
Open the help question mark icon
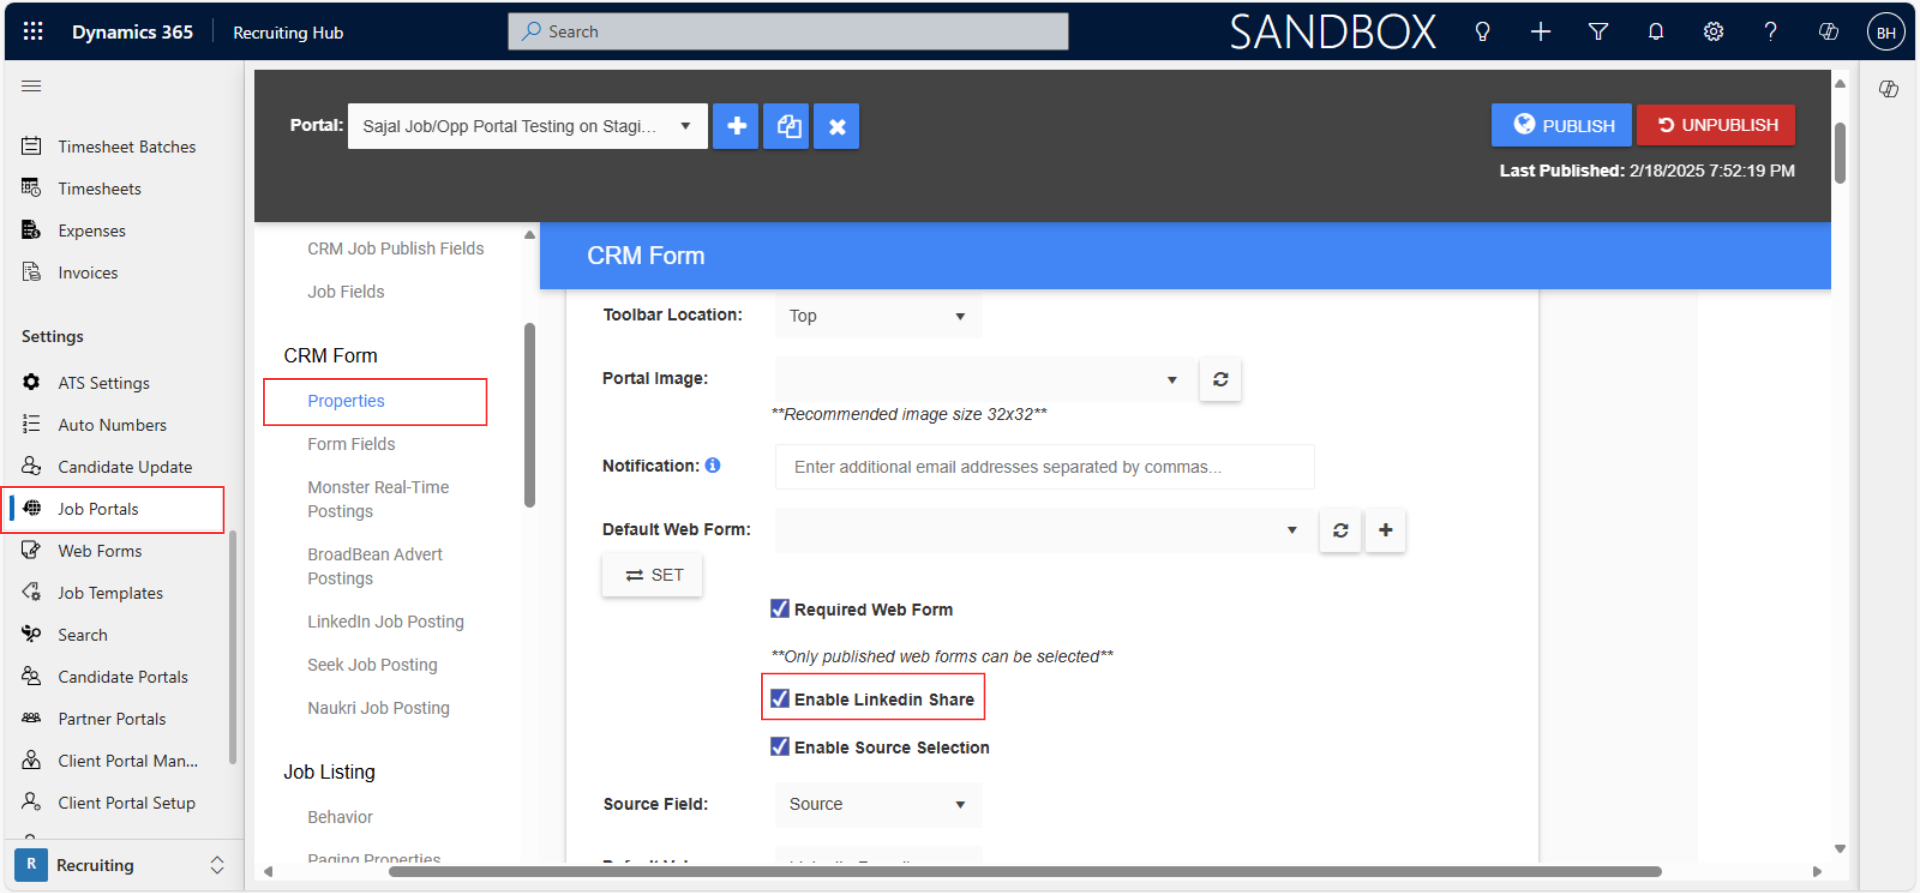click(x=1770, y=32)
